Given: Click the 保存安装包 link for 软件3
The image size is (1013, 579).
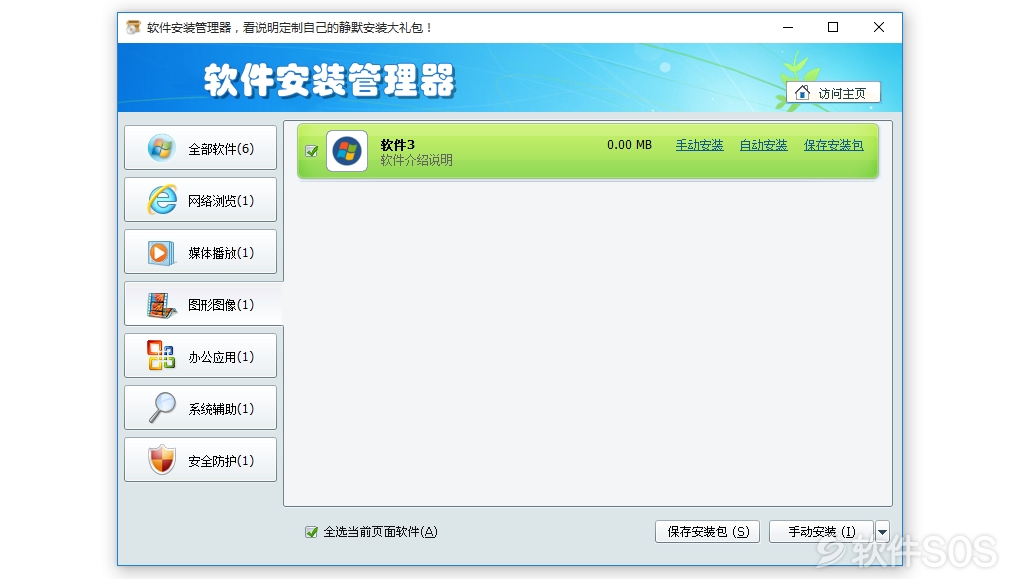Looking at the screenshot, I should click(833, 145).
